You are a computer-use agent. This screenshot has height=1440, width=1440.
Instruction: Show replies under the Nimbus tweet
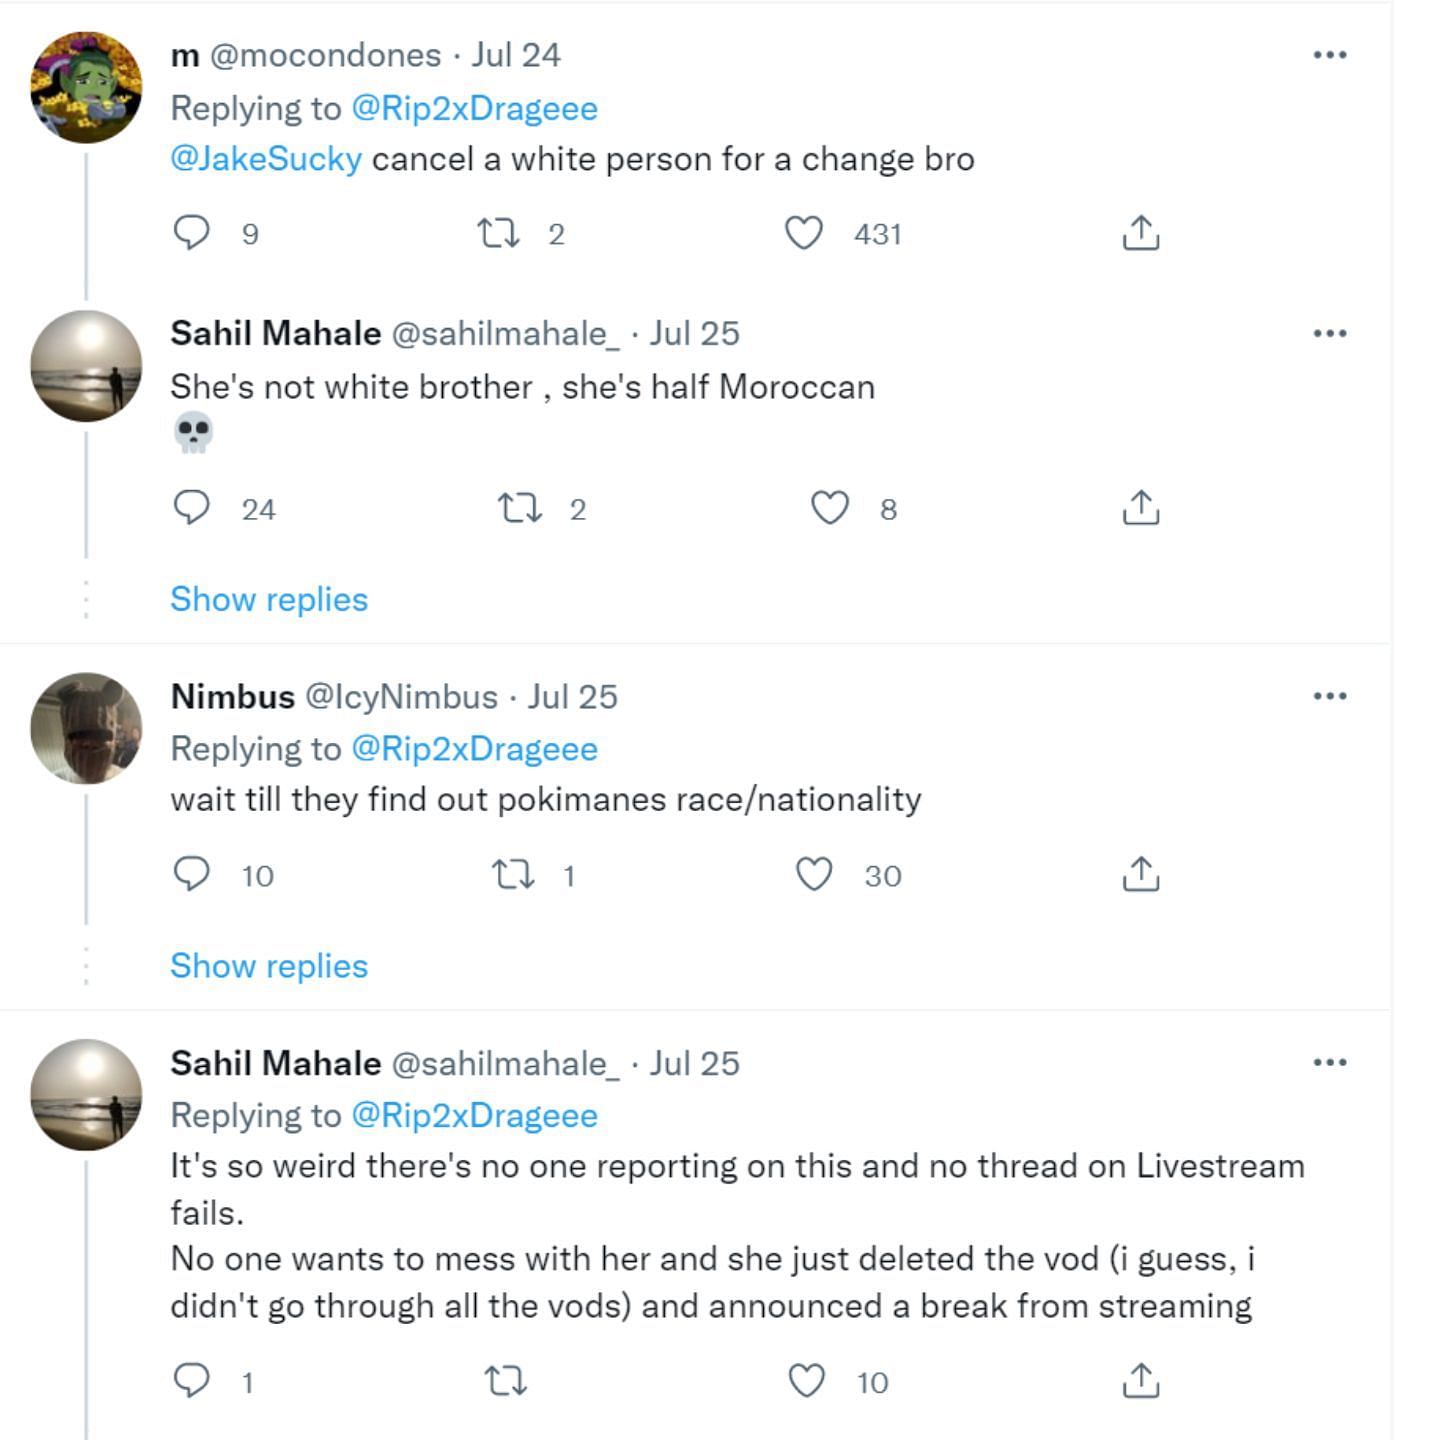pyautogui.click(x=269, y=966)
